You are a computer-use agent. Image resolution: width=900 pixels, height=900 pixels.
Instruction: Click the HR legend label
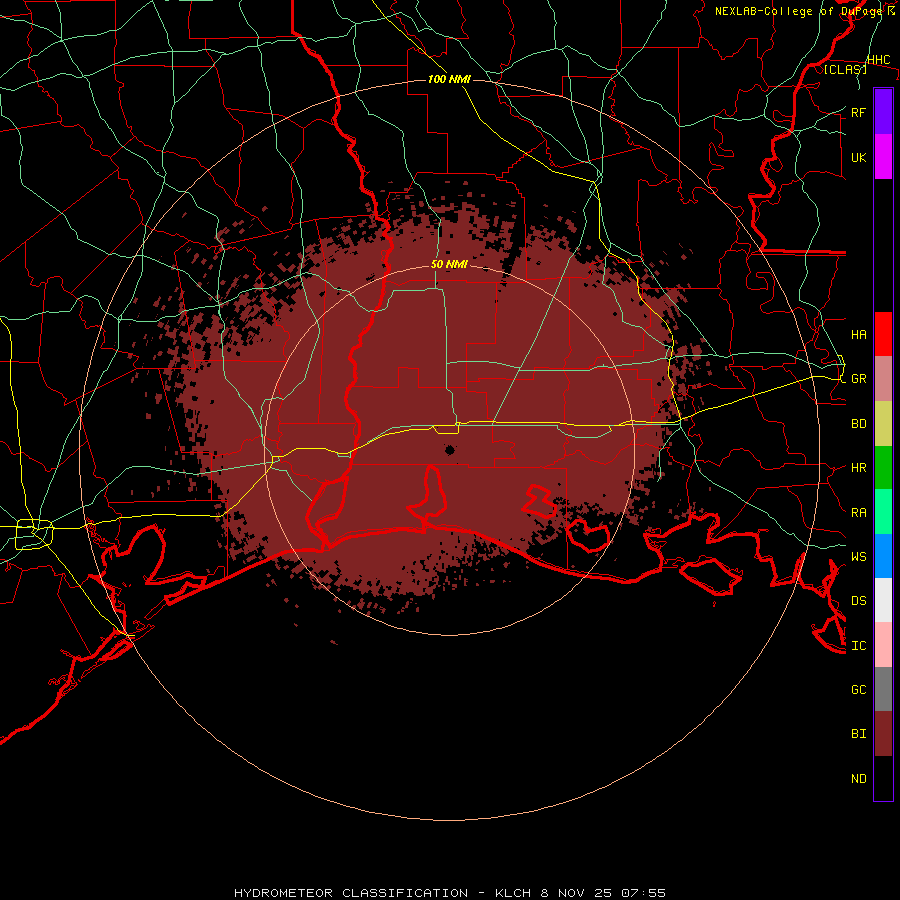tap(858, 468)
